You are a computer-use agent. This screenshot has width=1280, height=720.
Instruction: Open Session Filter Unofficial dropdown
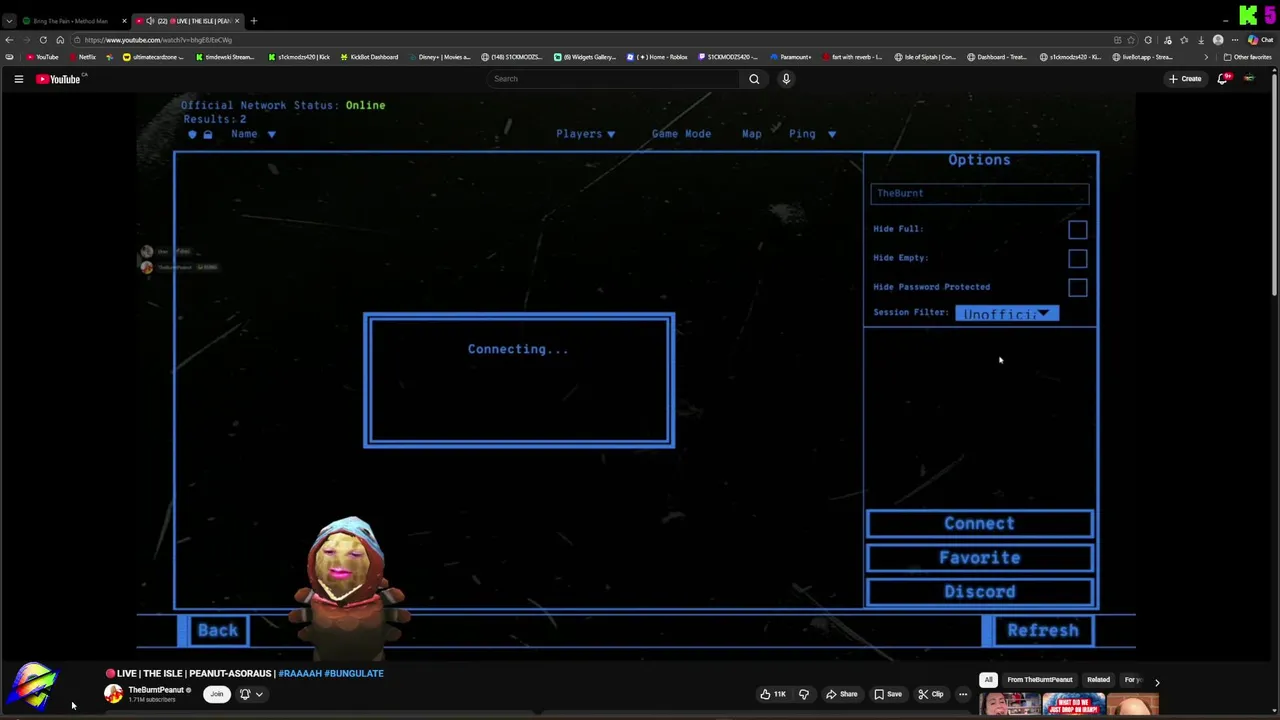pyautogui.click(x=1007, y=314)
